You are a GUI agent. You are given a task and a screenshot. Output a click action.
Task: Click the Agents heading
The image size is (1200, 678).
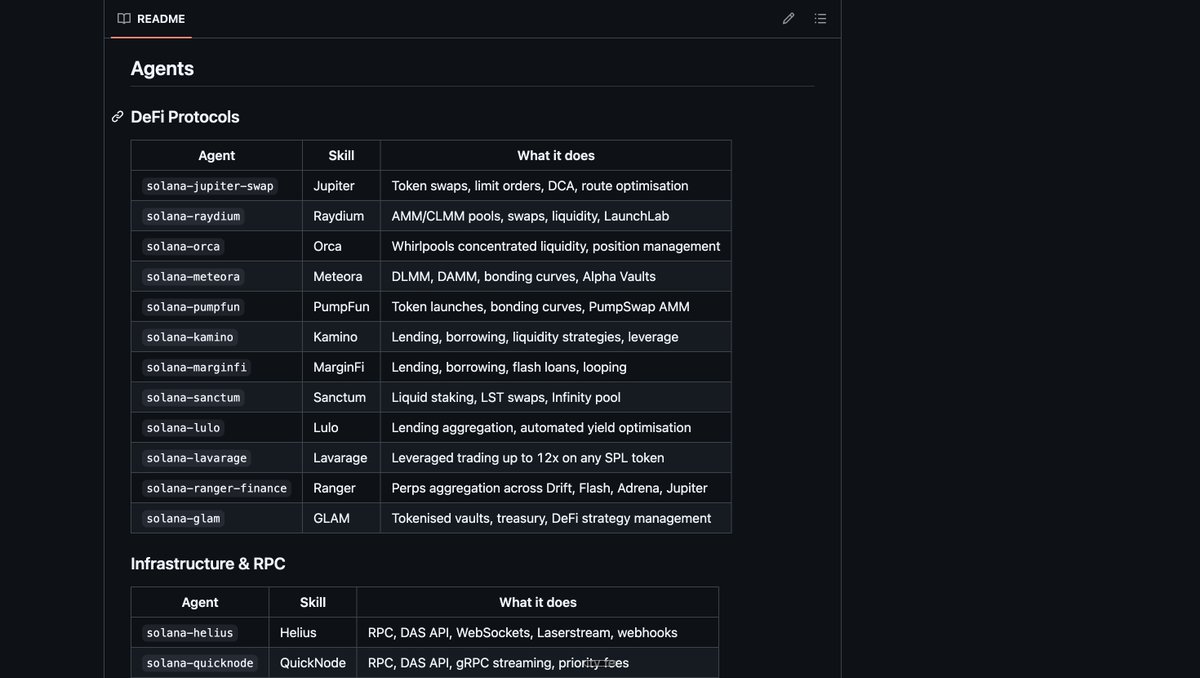[162, 68]
